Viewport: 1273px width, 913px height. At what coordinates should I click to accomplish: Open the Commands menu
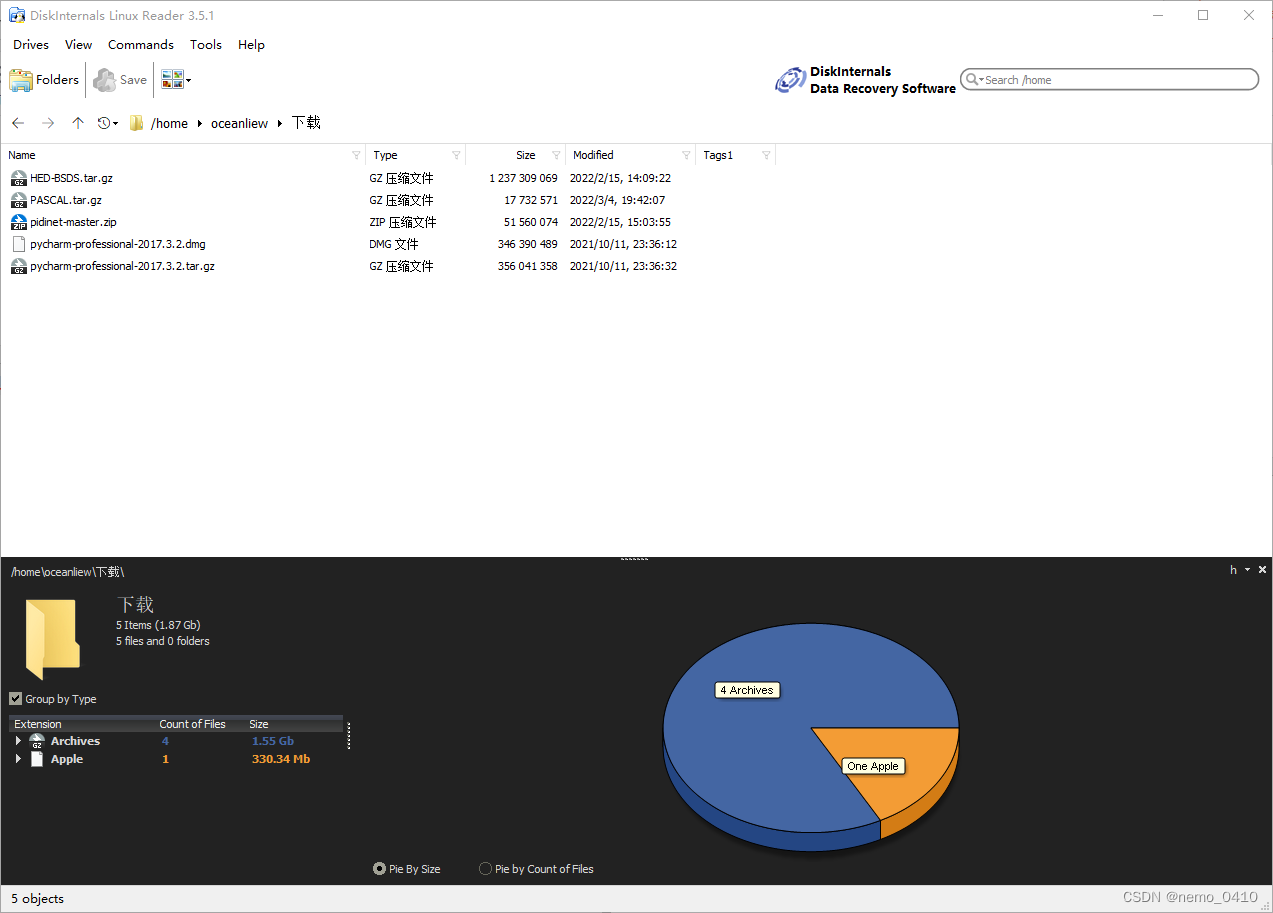click(141, 45)
